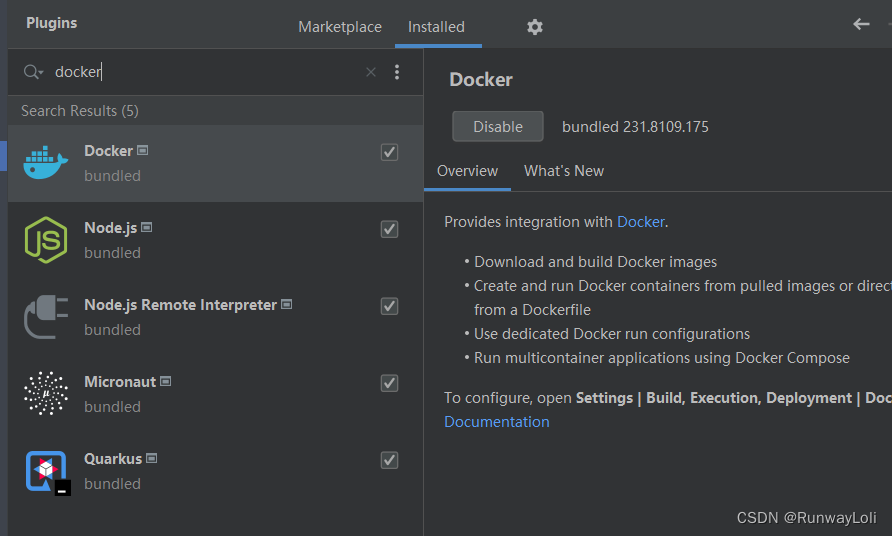Open search options three-dot menu

[x=397, y=72]
